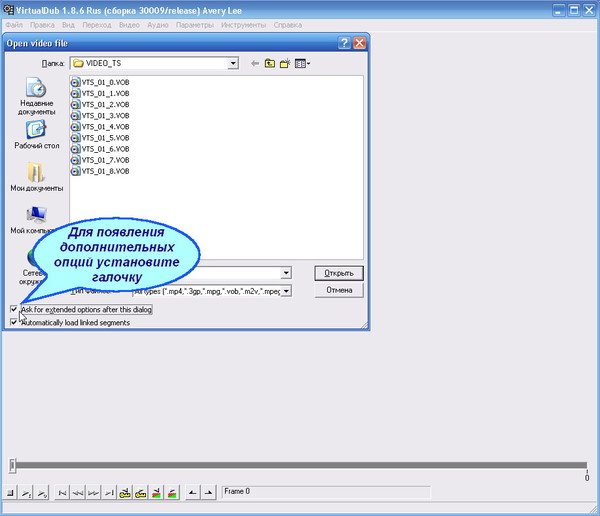Open the Аудио menu

point(158,25)
